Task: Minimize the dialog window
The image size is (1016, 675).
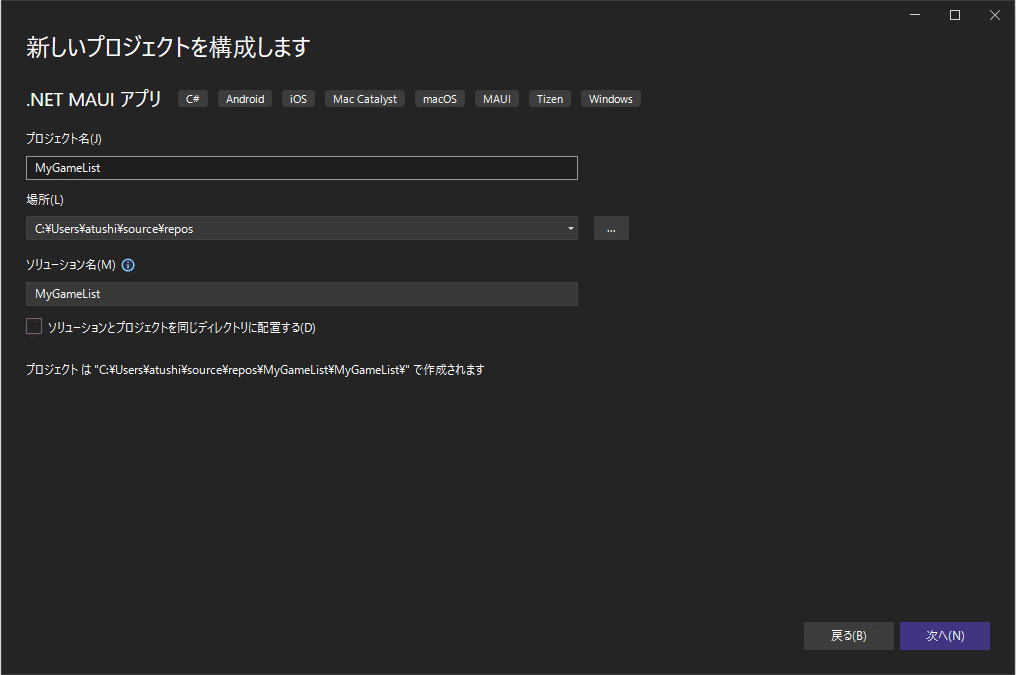Action: [915, 15]
